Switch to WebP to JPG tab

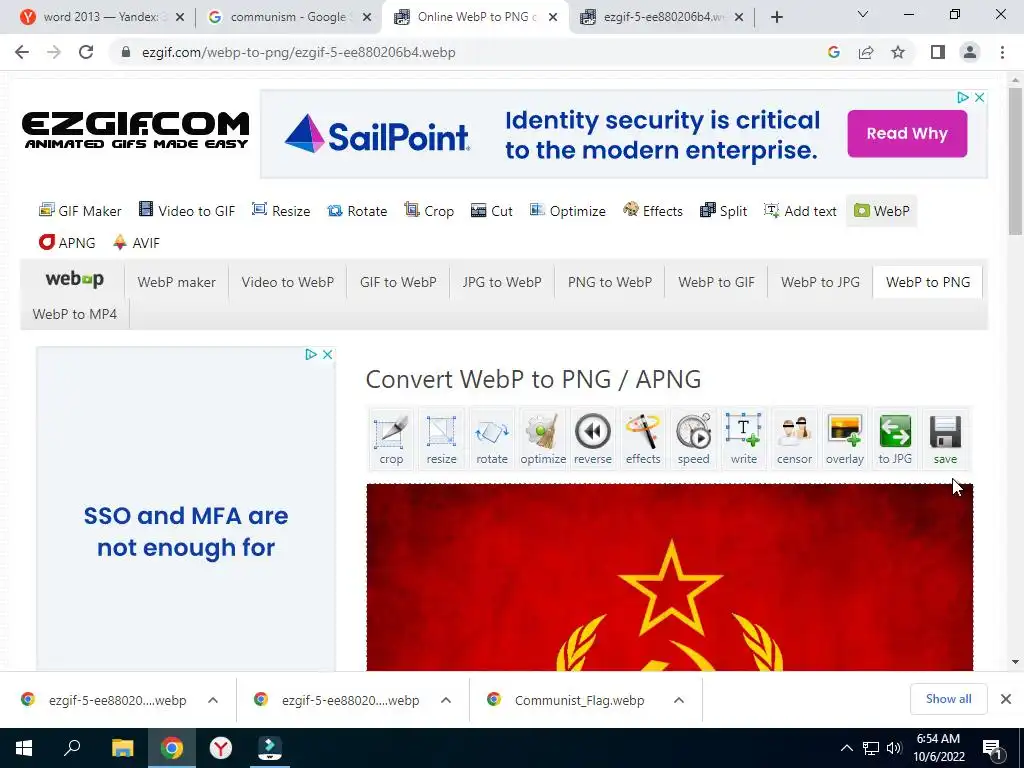coord(820,282)
